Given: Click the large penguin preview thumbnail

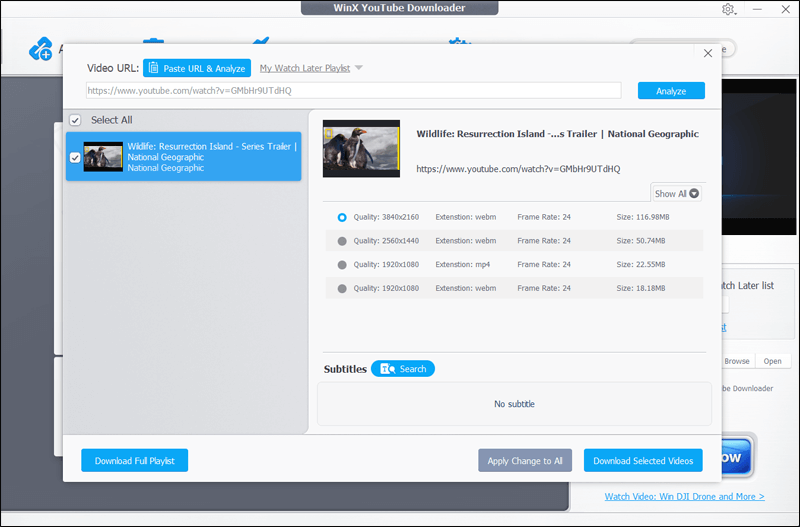Looking at the screenshot, I should [361, 148].
